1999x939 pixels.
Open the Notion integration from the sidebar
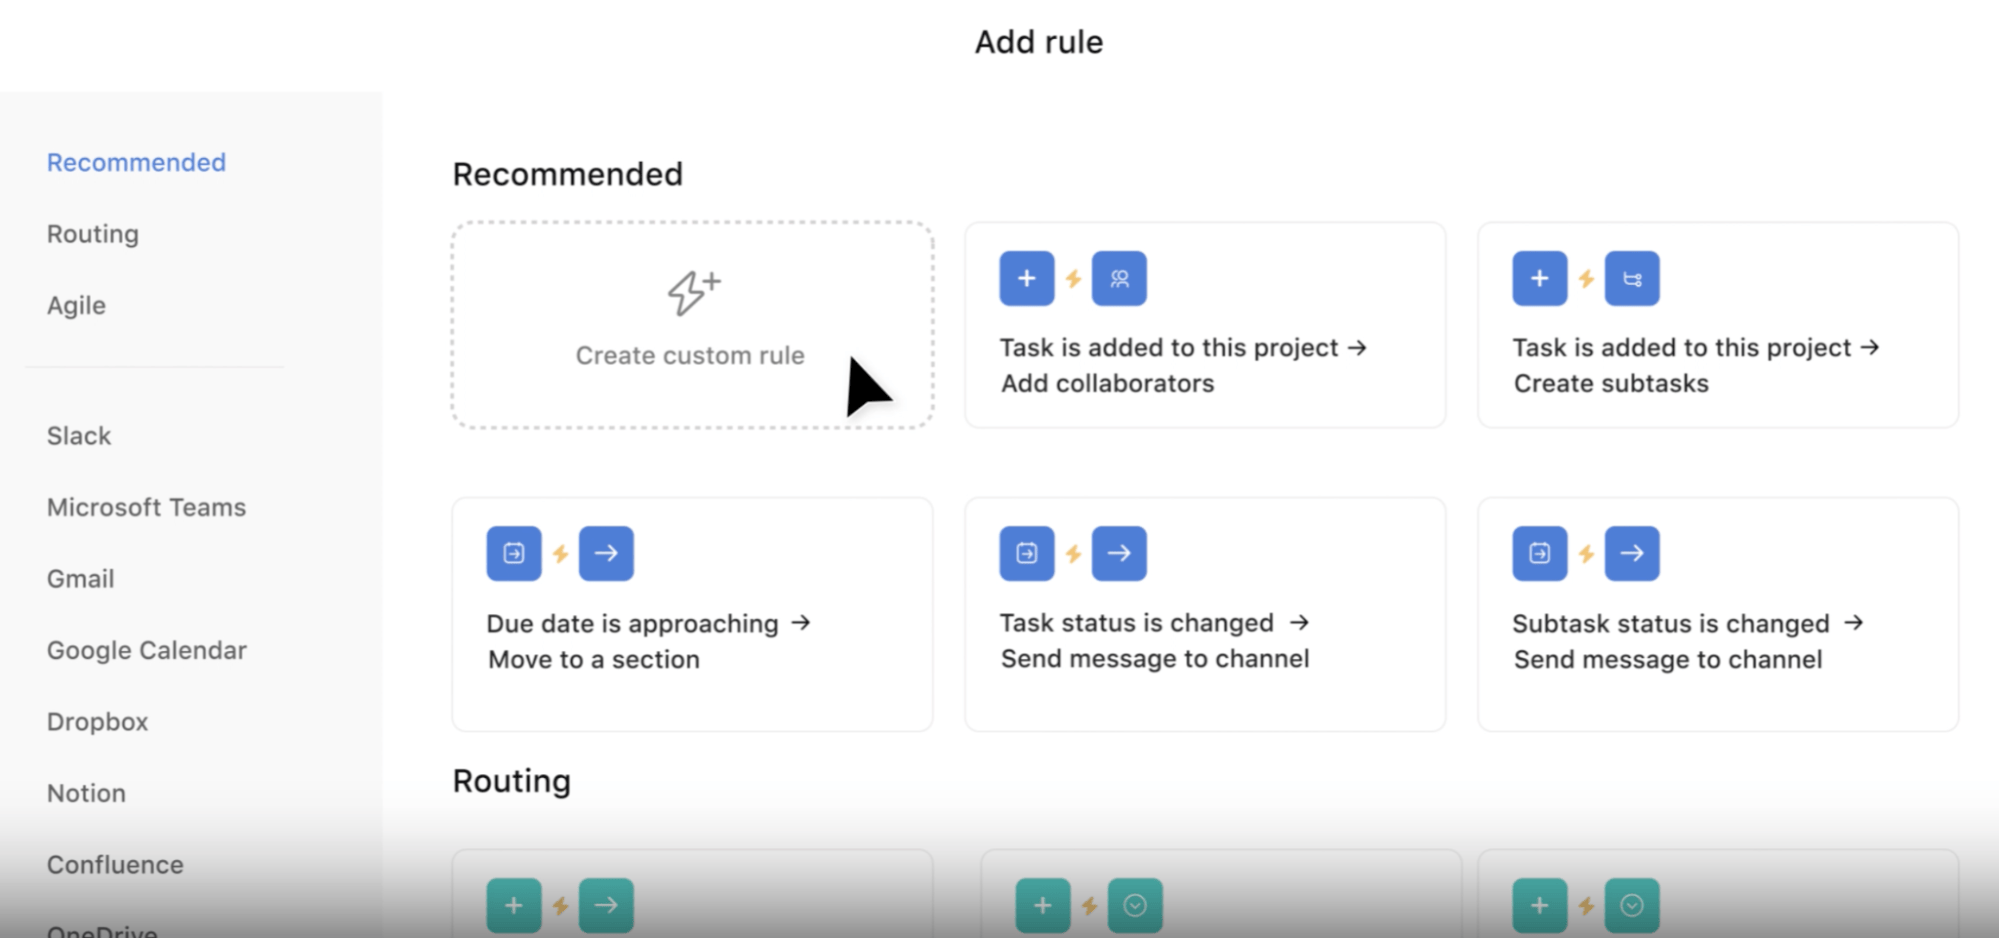pos(86,792)
